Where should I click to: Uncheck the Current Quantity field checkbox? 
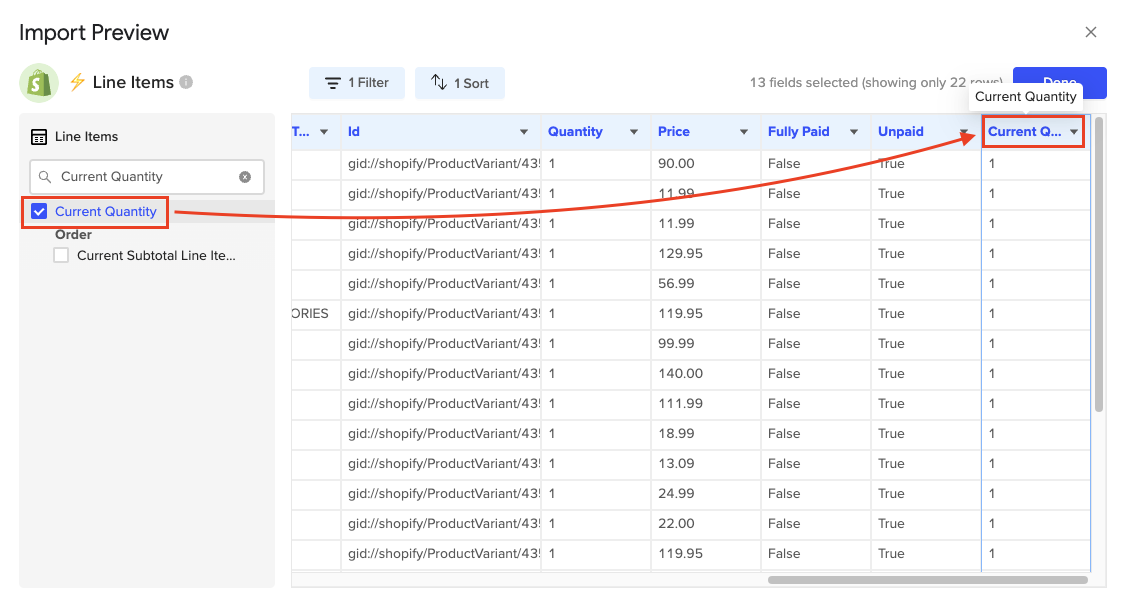click(39, 211)
